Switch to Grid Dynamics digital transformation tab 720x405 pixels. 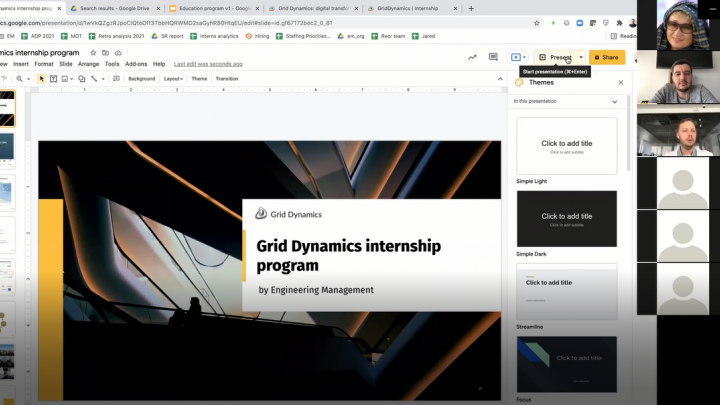tap(314, 8)
